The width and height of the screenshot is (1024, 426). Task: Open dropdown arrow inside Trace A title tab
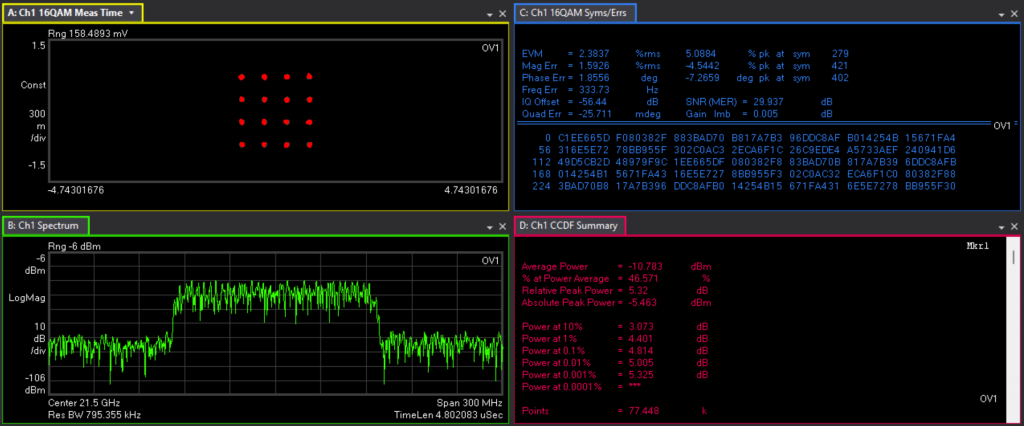(132, 13)
